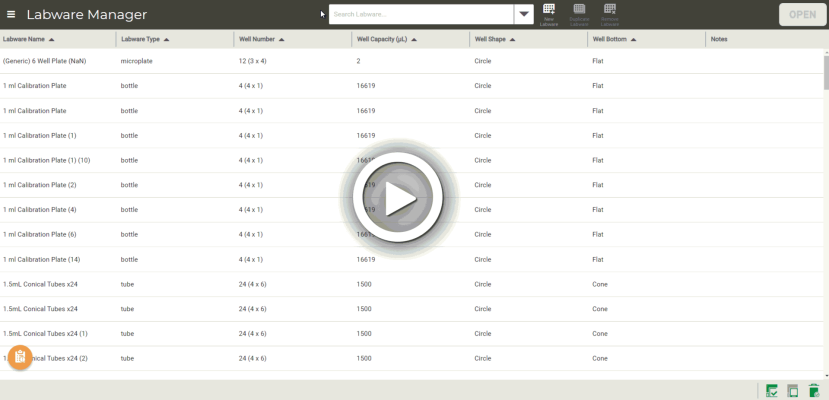Click the orange clipboard floating button
The width and height of the screenshot is (829, 400).
pyautogui.click(x=20, y=357)
